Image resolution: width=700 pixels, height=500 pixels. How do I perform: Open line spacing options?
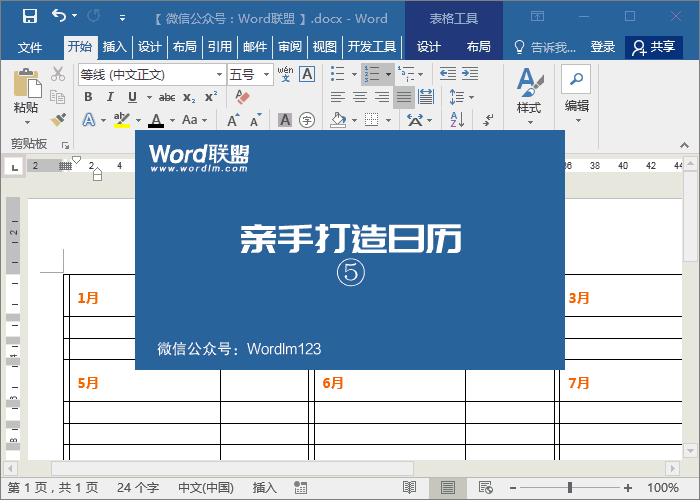click(x=461, y=97)
